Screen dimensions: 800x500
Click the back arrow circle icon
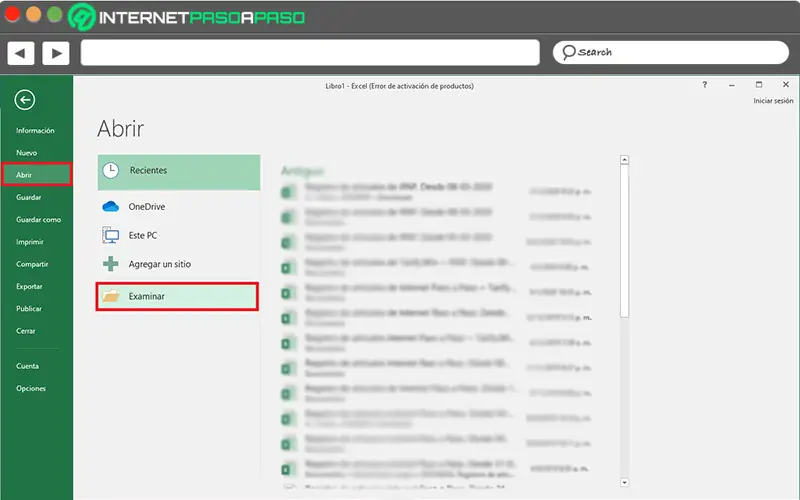[x=24, y=99]
